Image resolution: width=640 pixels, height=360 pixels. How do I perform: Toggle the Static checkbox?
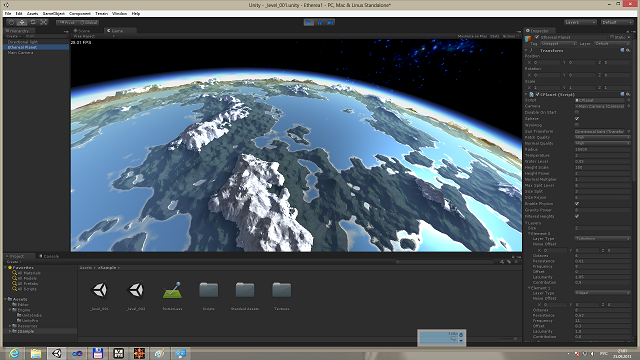[x=612, y=37]
